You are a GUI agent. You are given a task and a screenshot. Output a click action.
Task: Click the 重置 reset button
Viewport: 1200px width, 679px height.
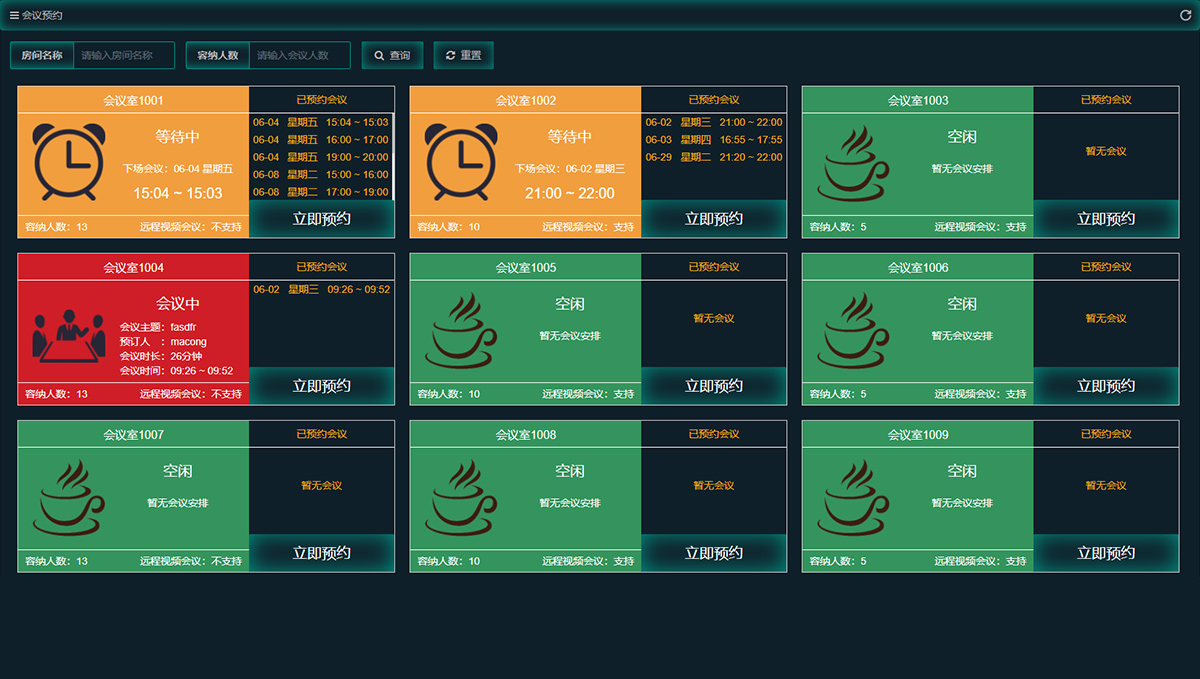(x=463, y=55)
